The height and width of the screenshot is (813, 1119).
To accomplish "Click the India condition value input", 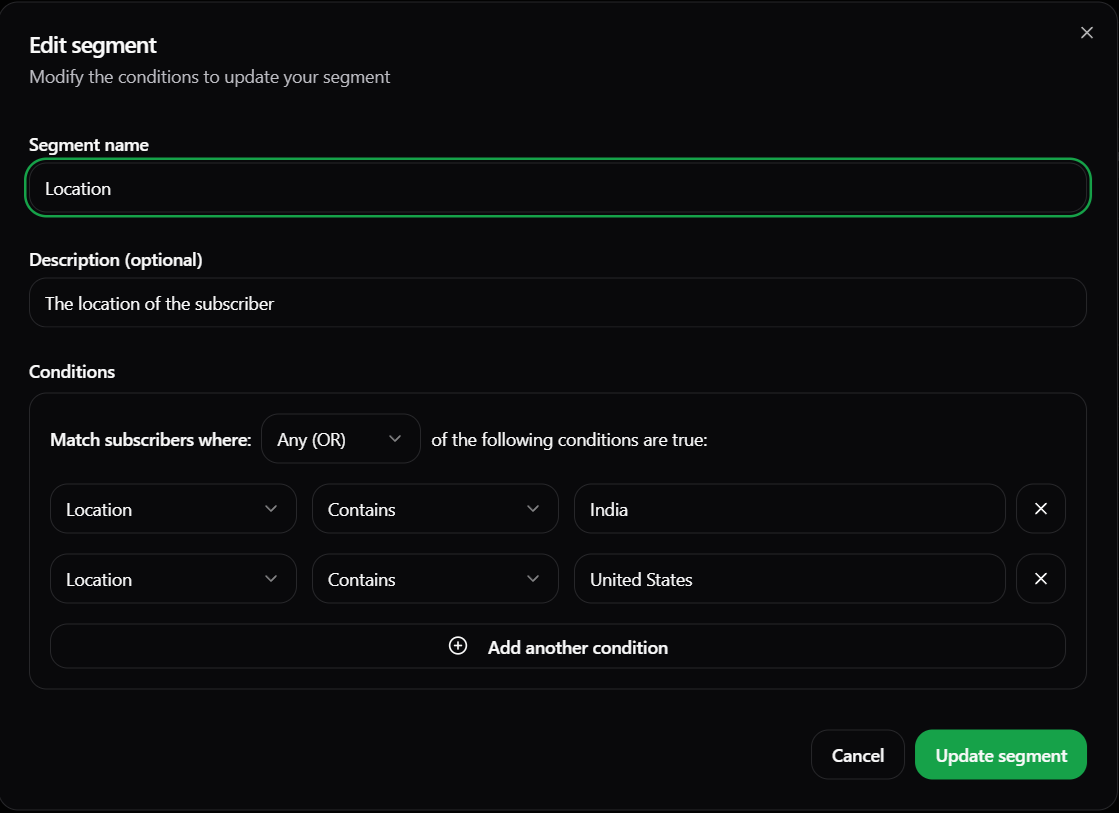I will pyautogui.click(x=789, y=509).
